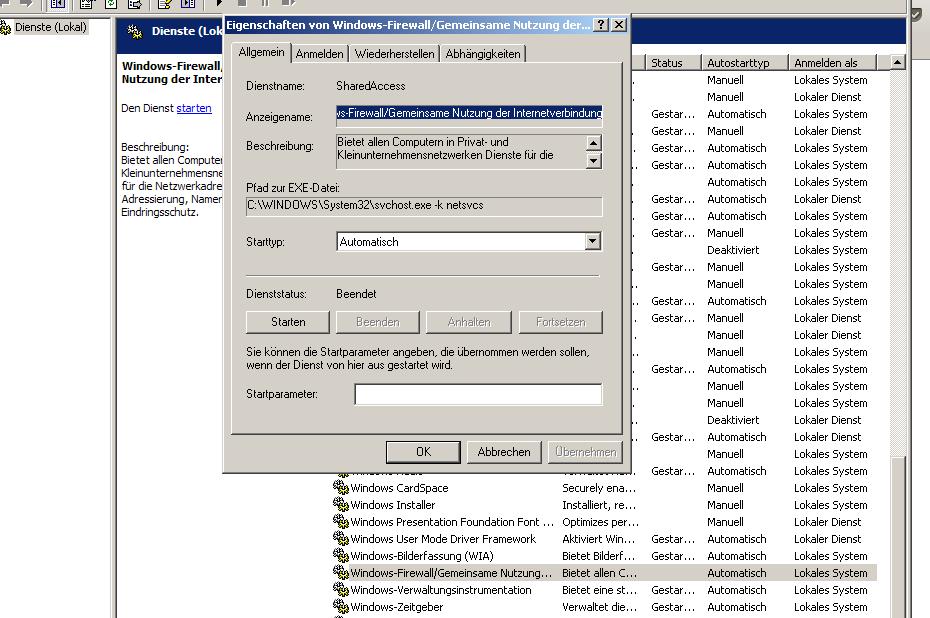
Task: Sort by the Status column header
Action: (673, 63)
